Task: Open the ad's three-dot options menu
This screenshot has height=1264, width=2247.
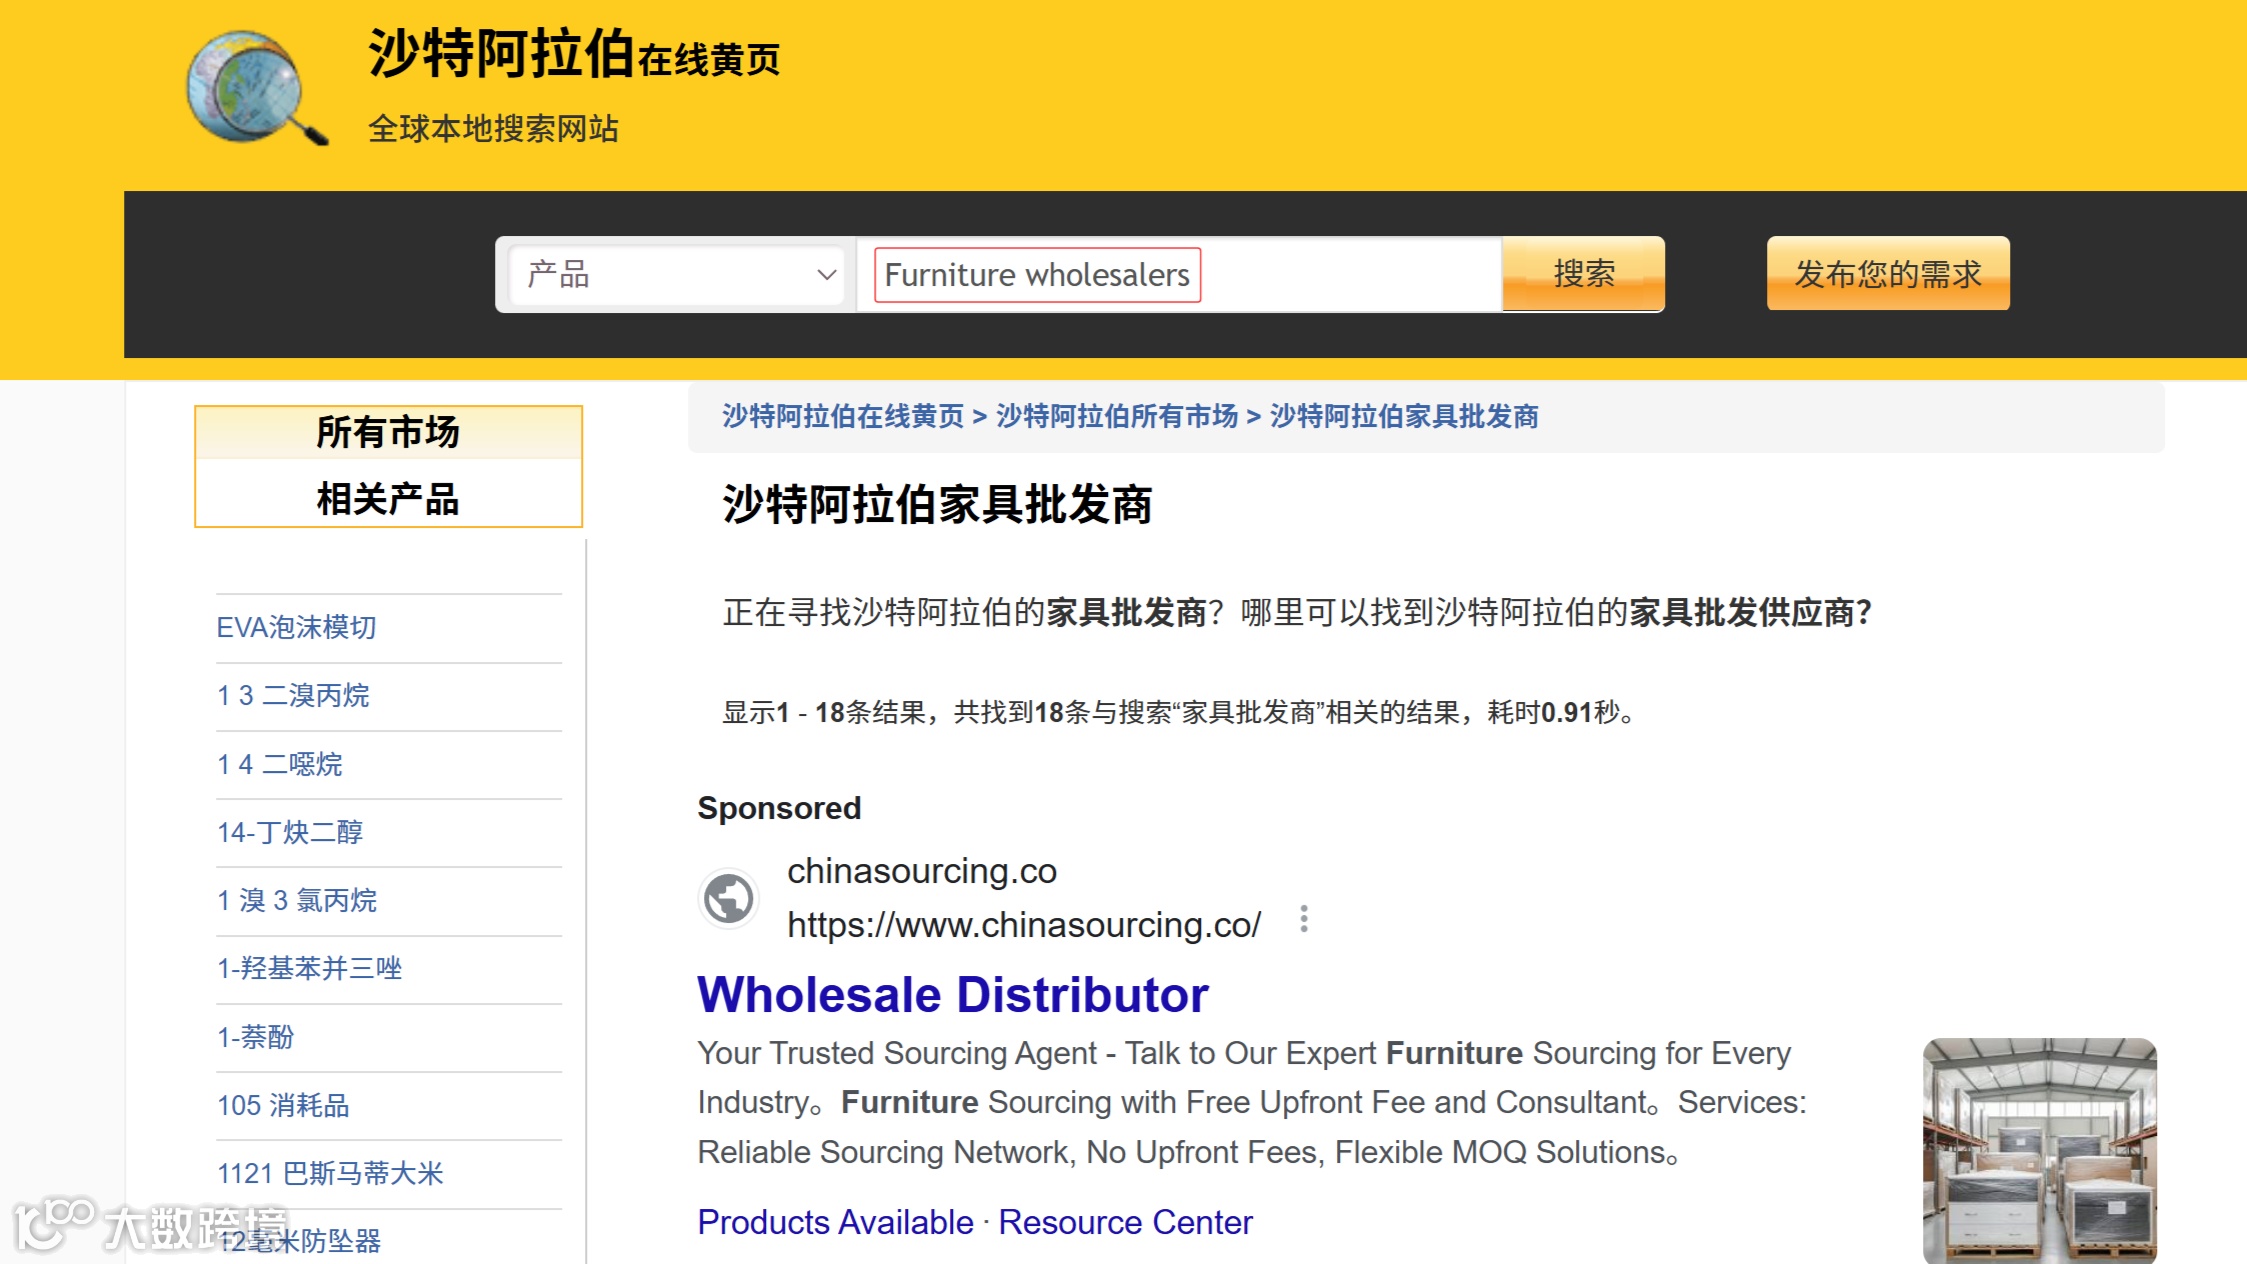Action: pos(1303,918)
